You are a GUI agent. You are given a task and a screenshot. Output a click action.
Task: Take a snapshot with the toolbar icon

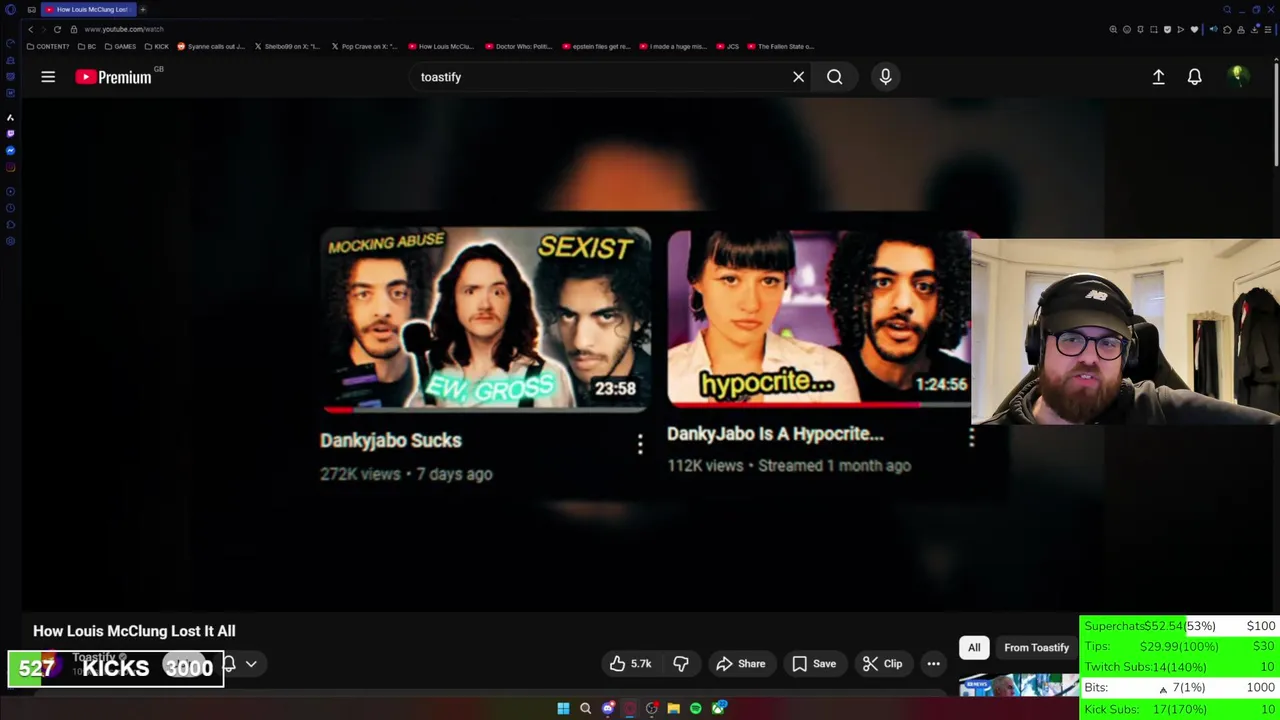1153,30
